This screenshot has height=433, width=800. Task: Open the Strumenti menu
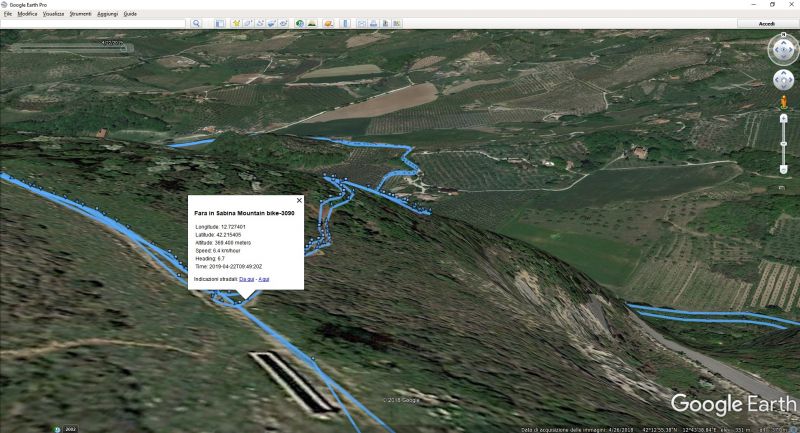[x=81, y=14]
